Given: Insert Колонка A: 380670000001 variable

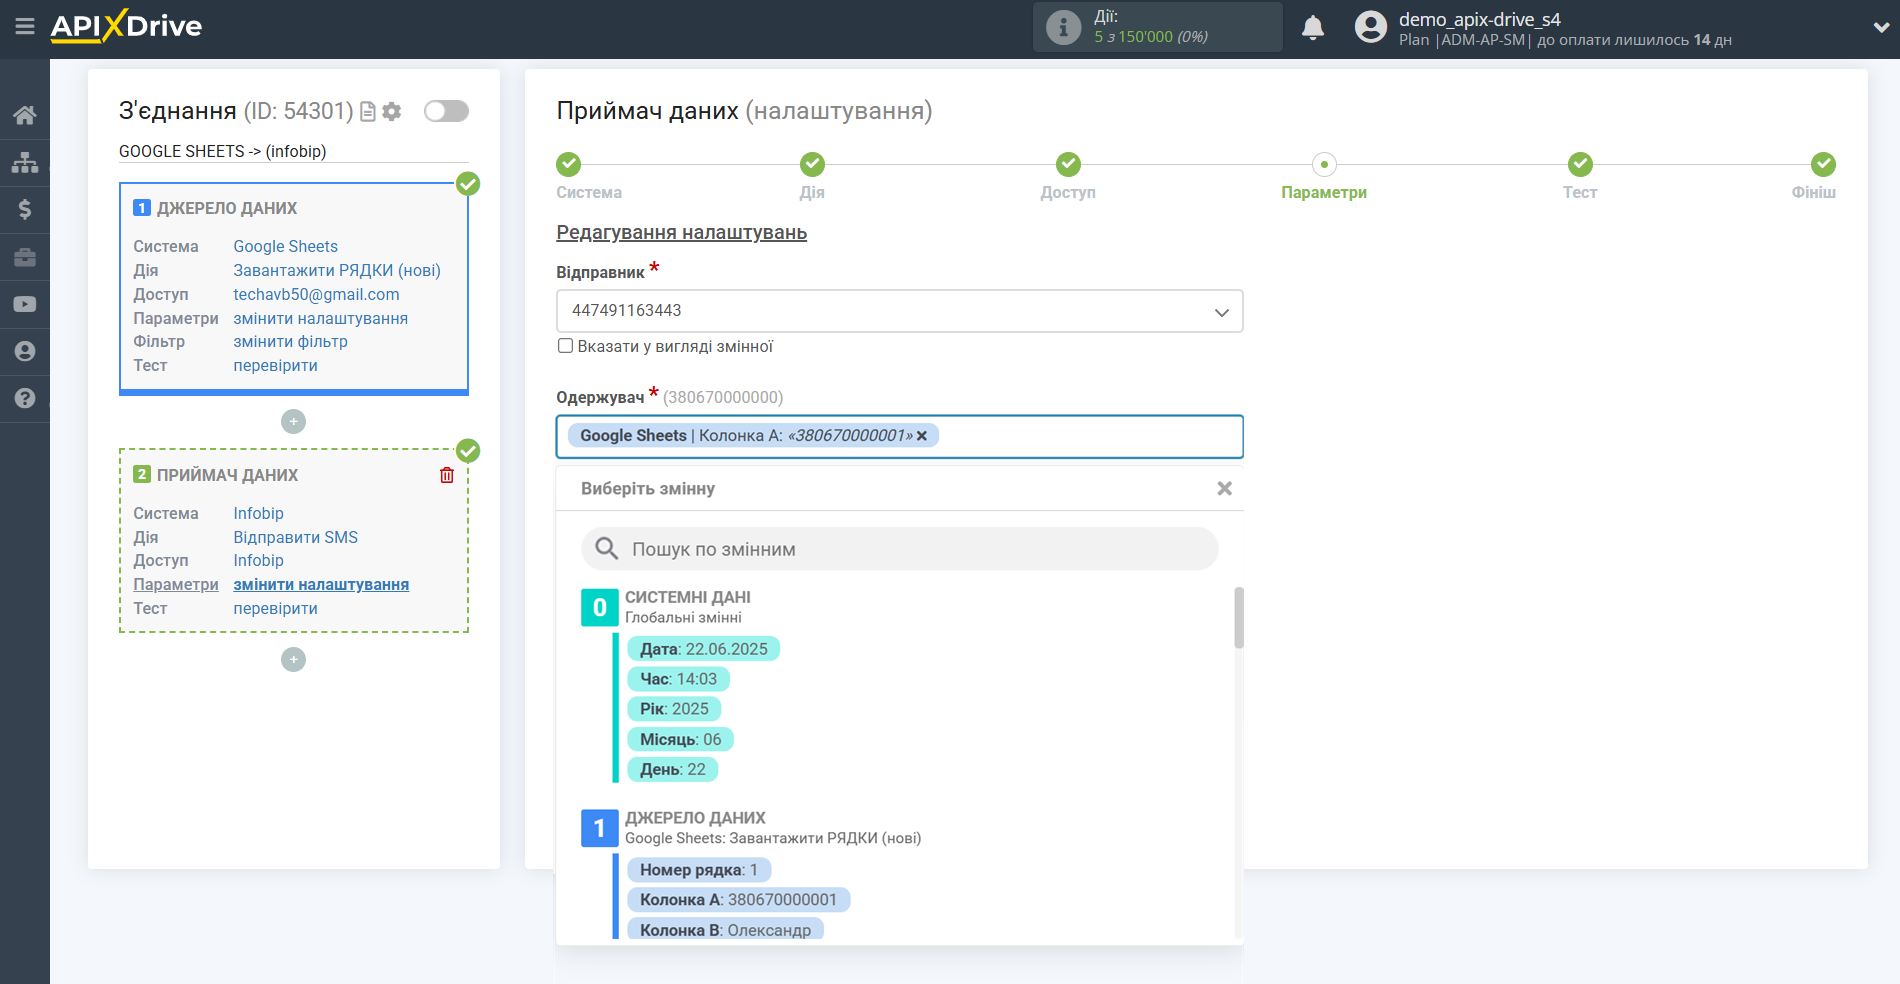Looking at the screenshot, I should [738, 900].
